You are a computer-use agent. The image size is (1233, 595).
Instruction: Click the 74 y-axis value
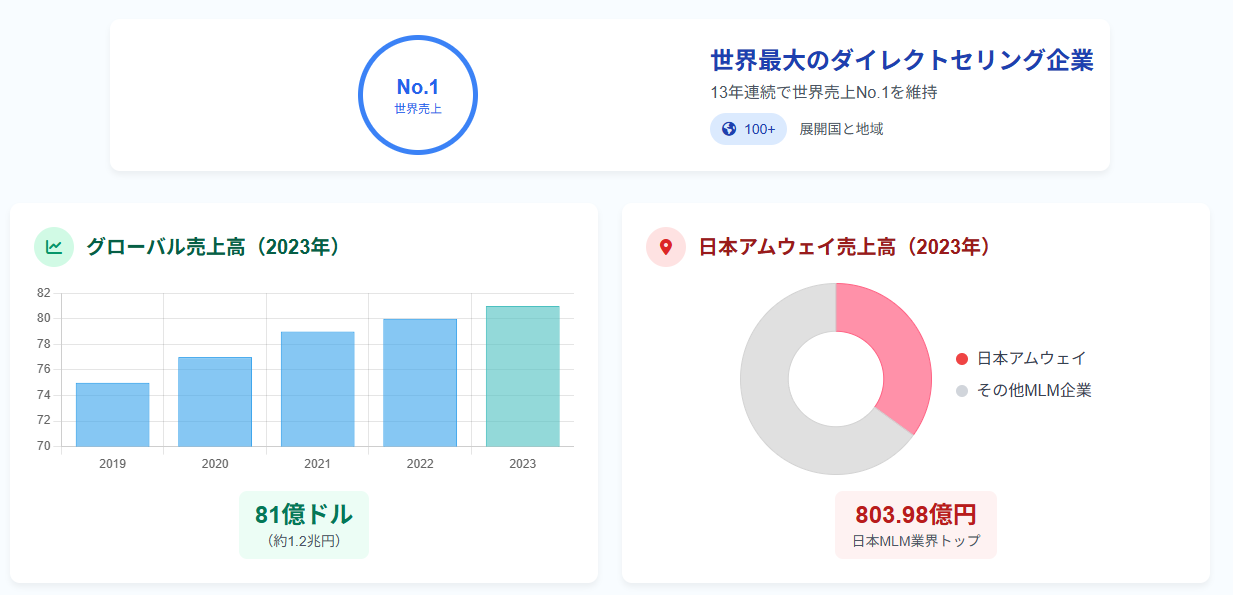43,395
